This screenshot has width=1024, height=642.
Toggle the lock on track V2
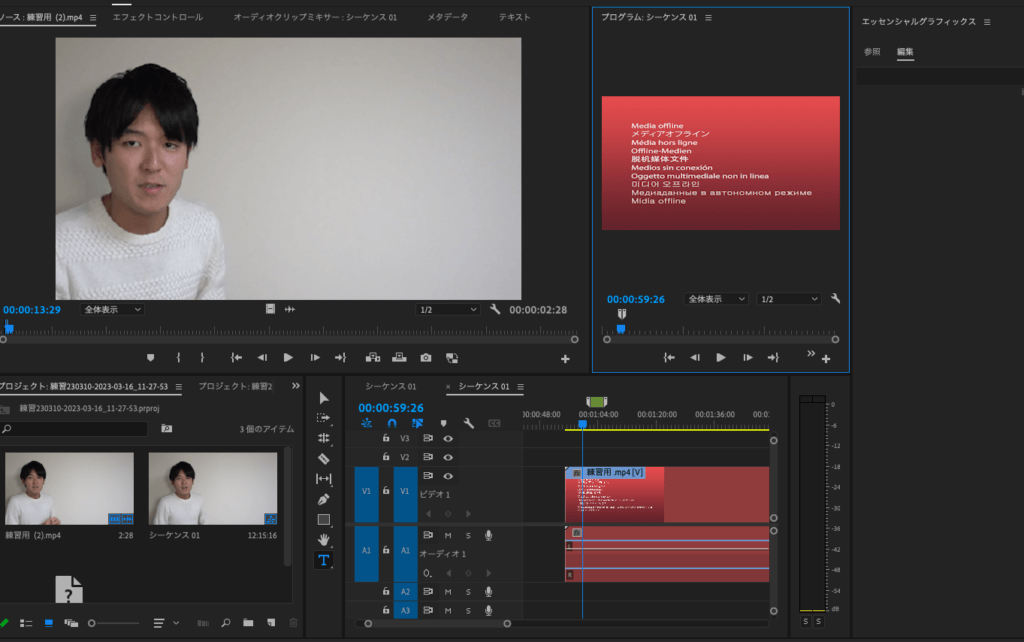pos(386,457)
